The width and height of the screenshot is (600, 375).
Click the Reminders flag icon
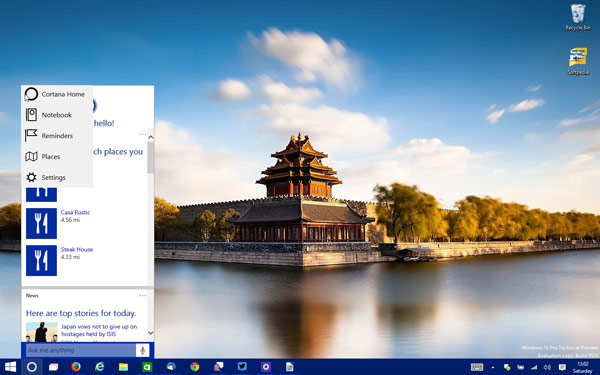31,135
